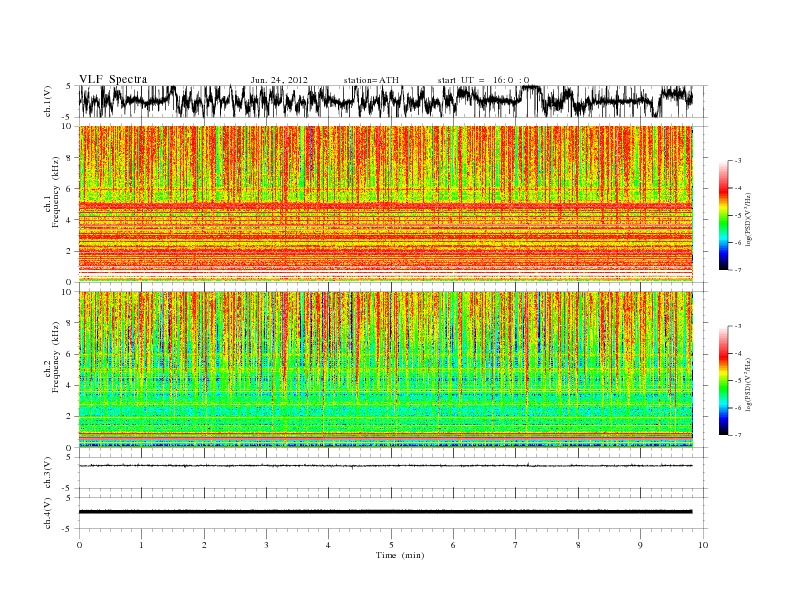
Task: Click time axis tick label "1"
Action: point(141,545)
